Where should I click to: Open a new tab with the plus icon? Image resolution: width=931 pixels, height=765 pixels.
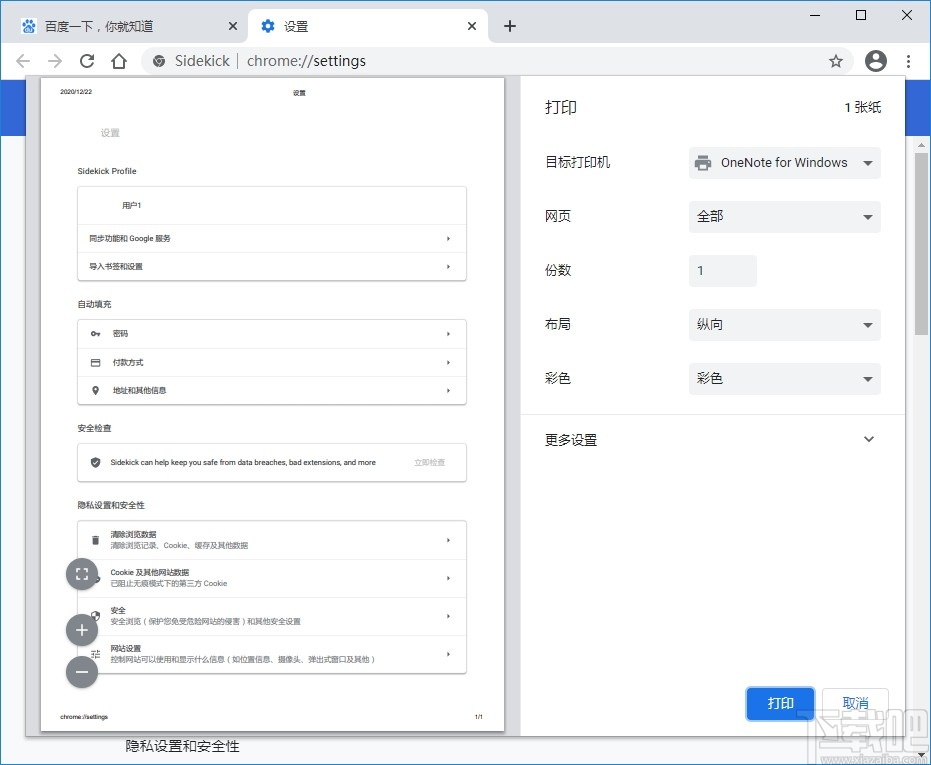click(510, 26)
